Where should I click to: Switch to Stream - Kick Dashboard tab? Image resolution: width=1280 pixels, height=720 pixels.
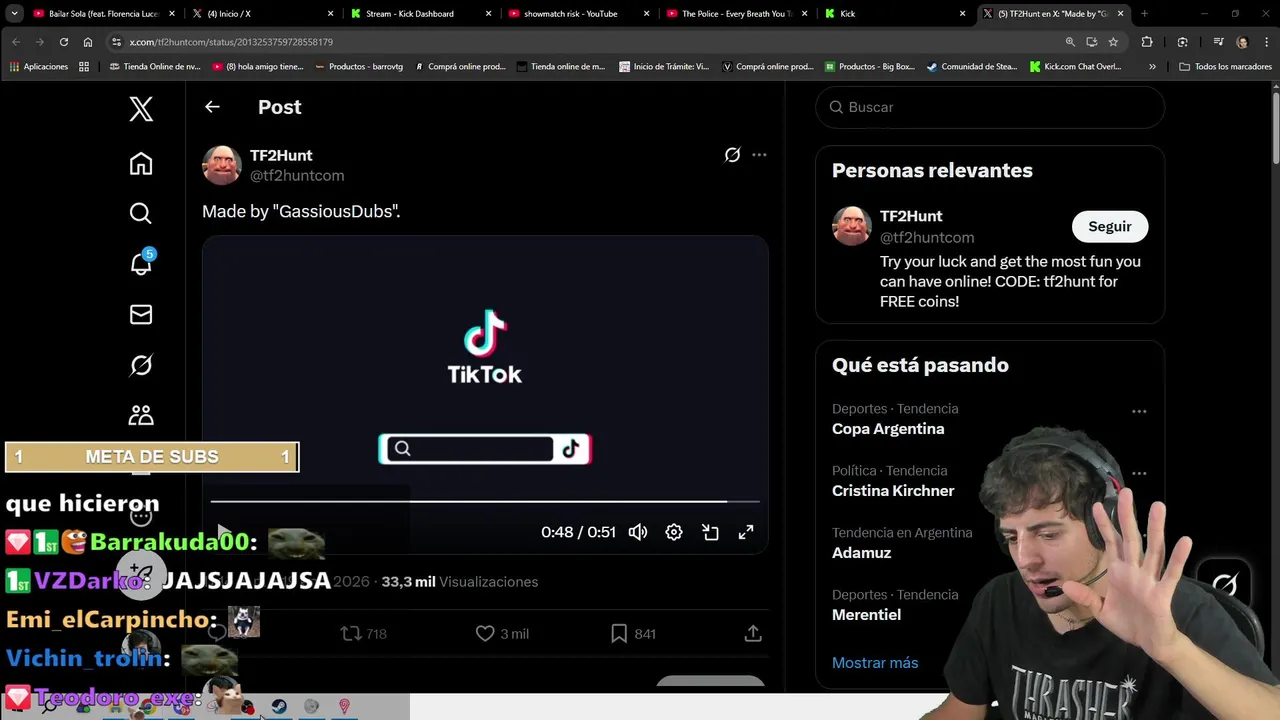pyautogui.click(x=420, y=14)
